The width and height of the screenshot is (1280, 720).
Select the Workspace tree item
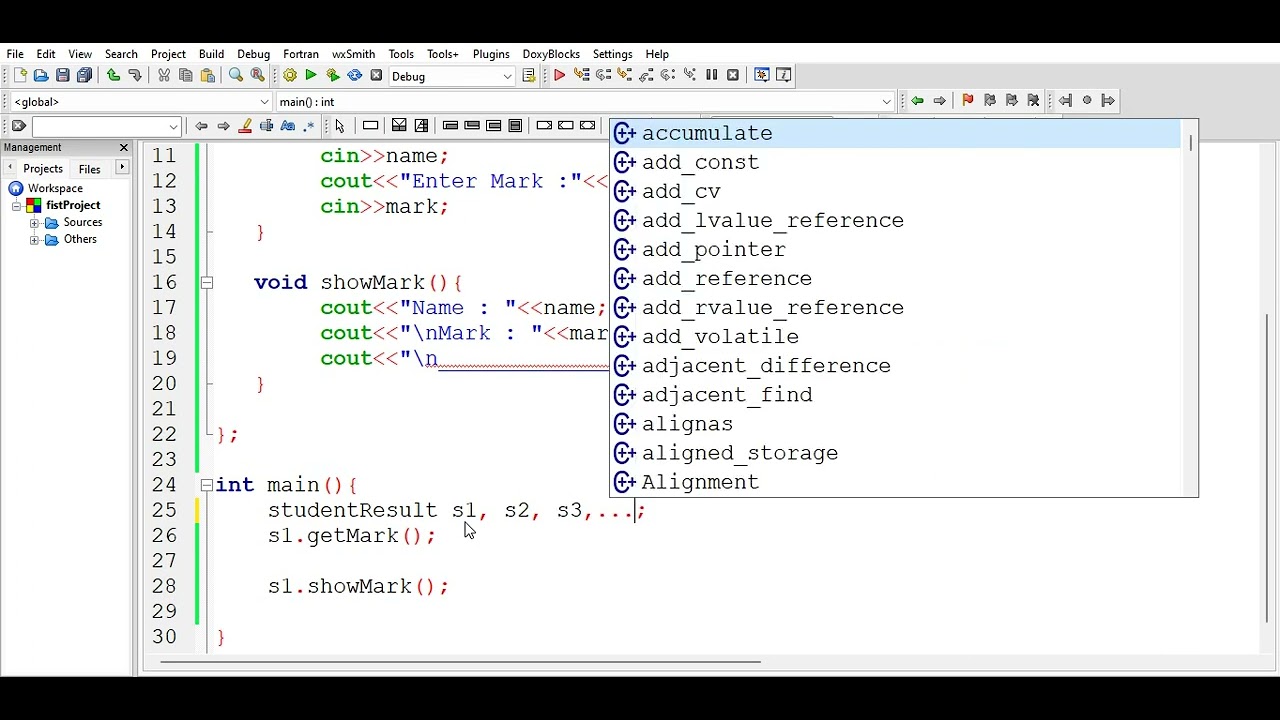click(x=55, y=189)
